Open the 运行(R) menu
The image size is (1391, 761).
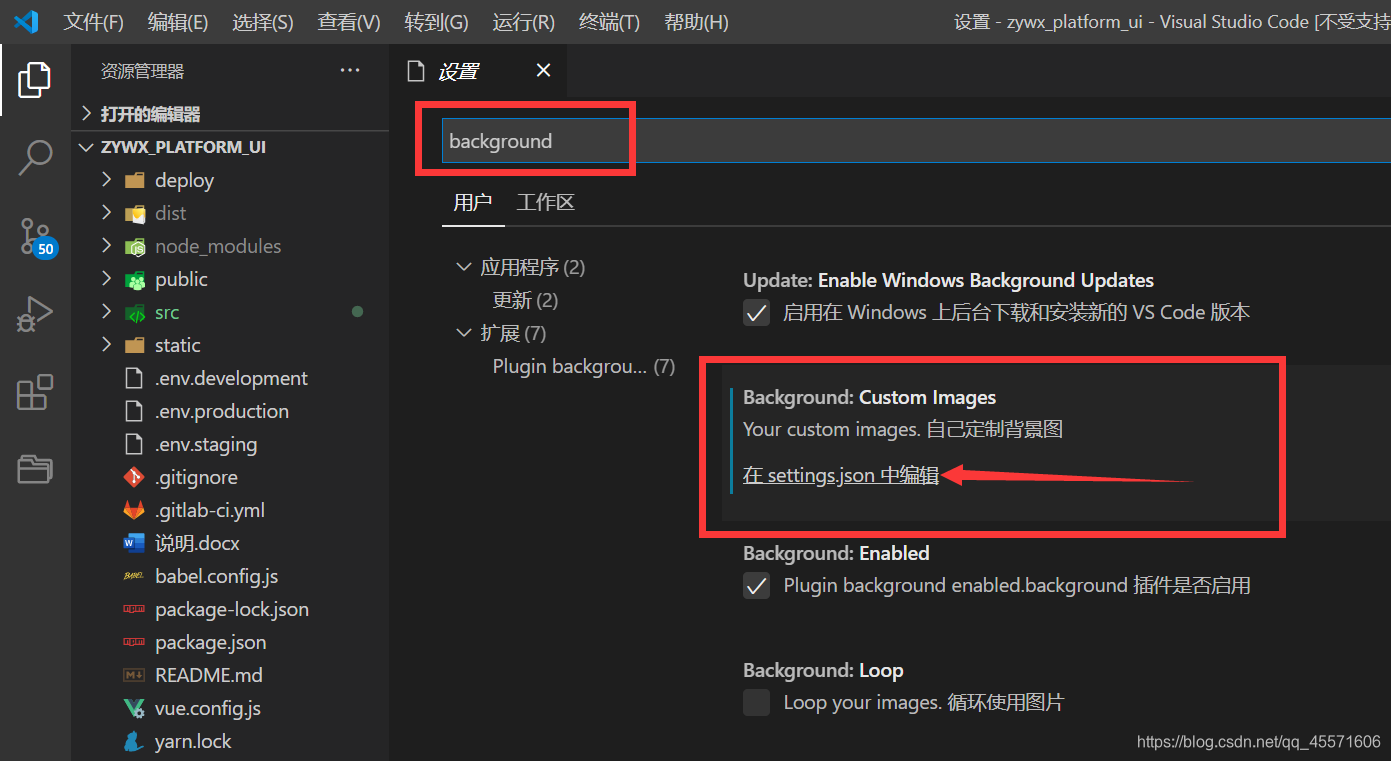click(x=524, y=22)
